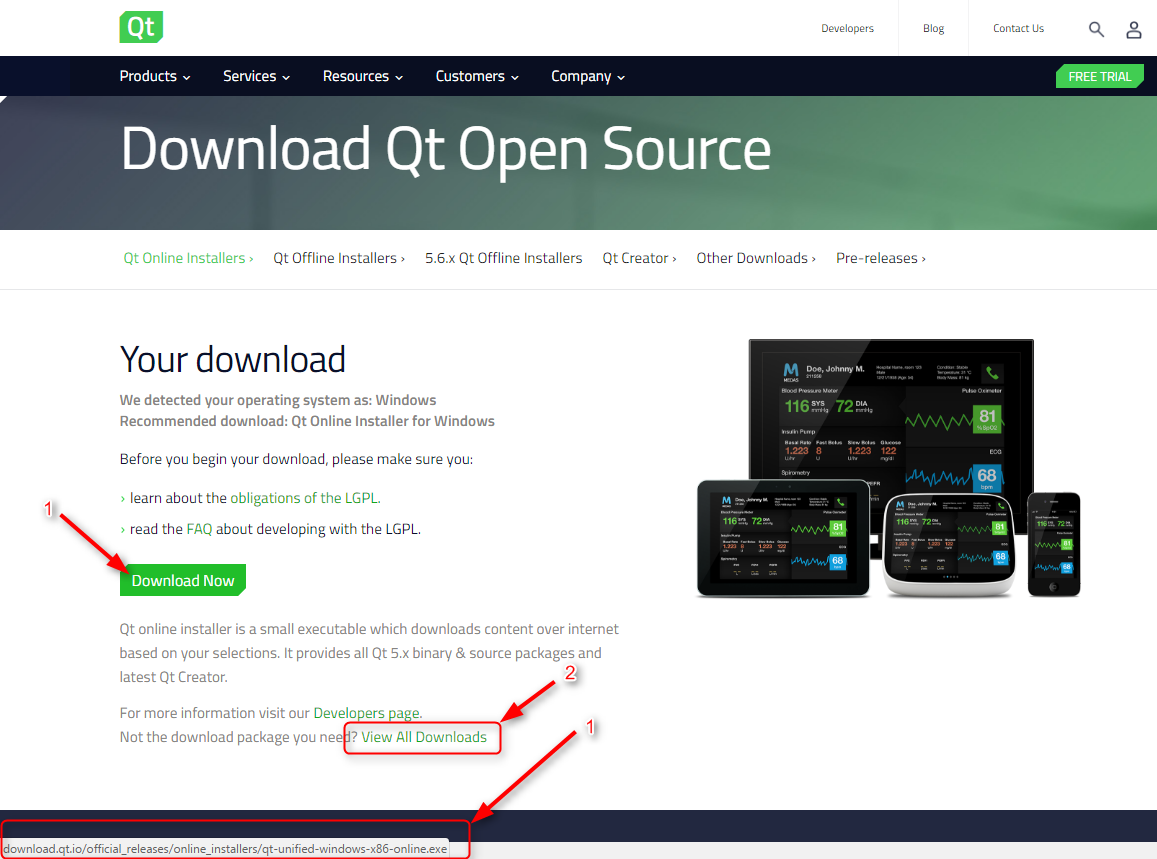This screenshot has width=1157, height=859.
Task: Click the red arrow-marked Download Now button
Action: [182, 580]
